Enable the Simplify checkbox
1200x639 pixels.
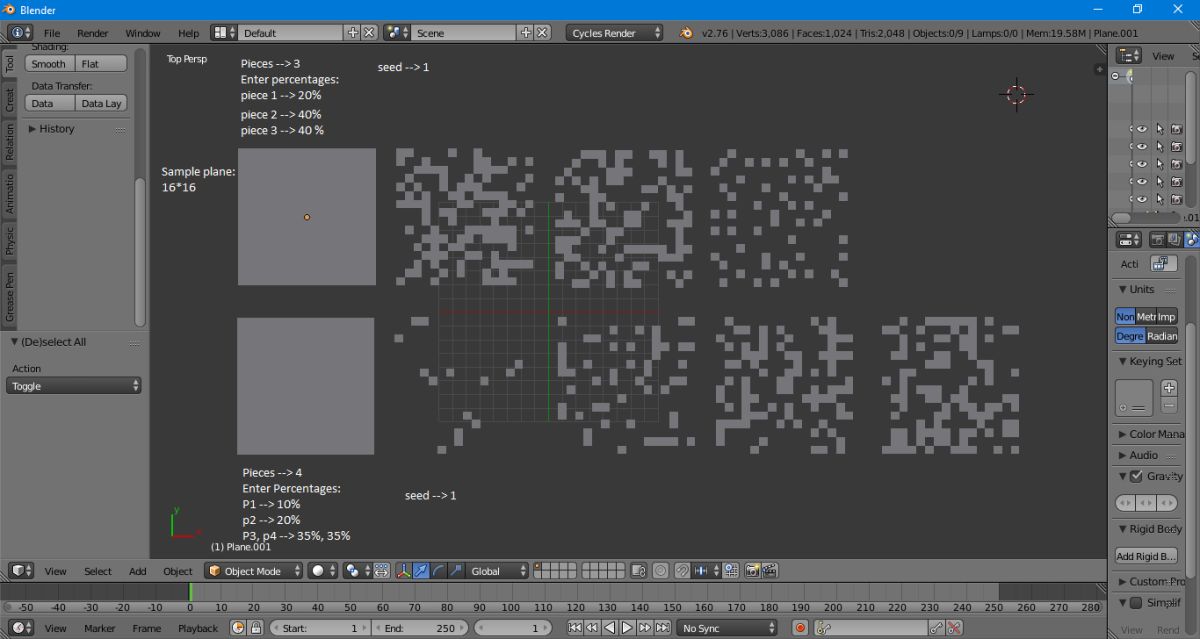[1136, 602]
